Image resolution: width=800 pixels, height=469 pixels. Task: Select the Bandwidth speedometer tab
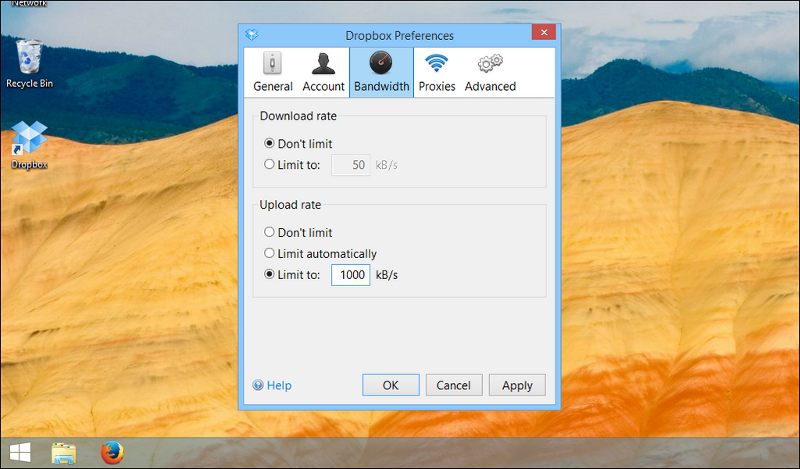tap(381, 72)
